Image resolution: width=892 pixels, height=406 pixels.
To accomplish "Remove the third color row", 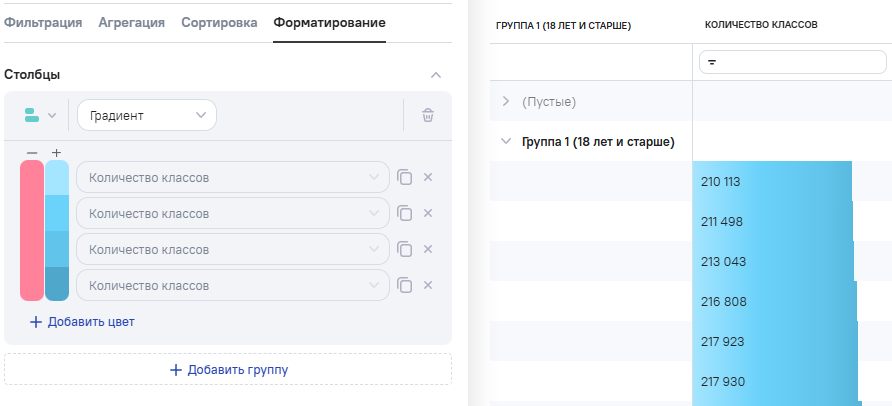I will [428, 249].
